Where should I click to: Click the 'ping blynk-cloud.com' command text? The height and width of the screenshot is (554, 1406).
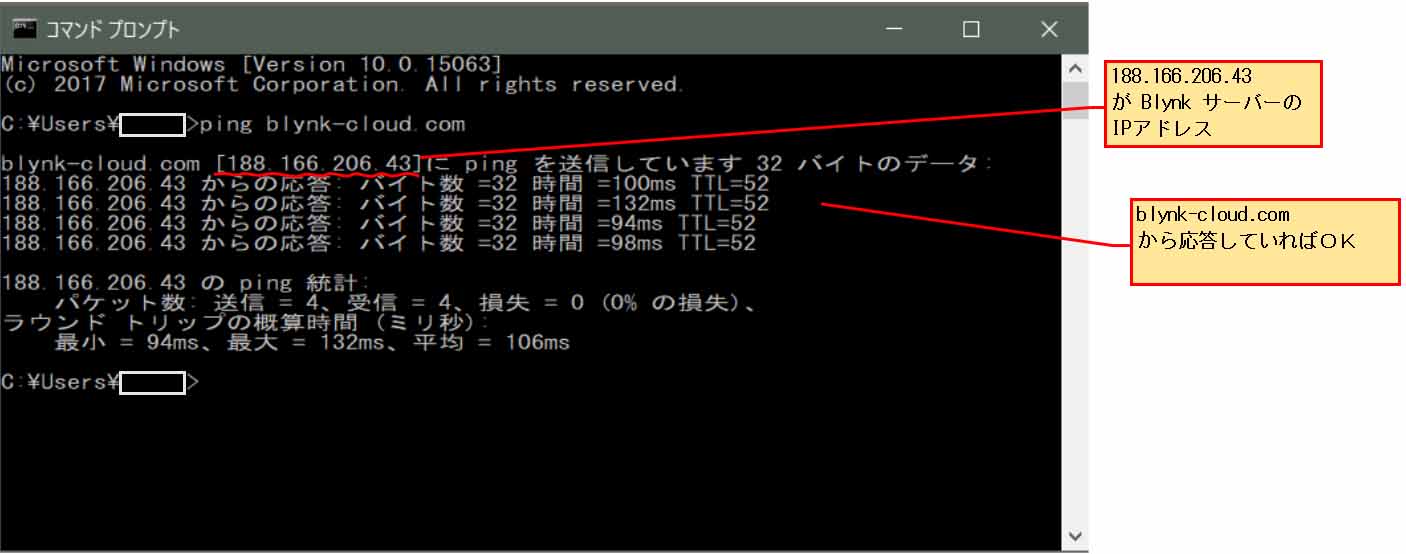click(x=333, y=125)
